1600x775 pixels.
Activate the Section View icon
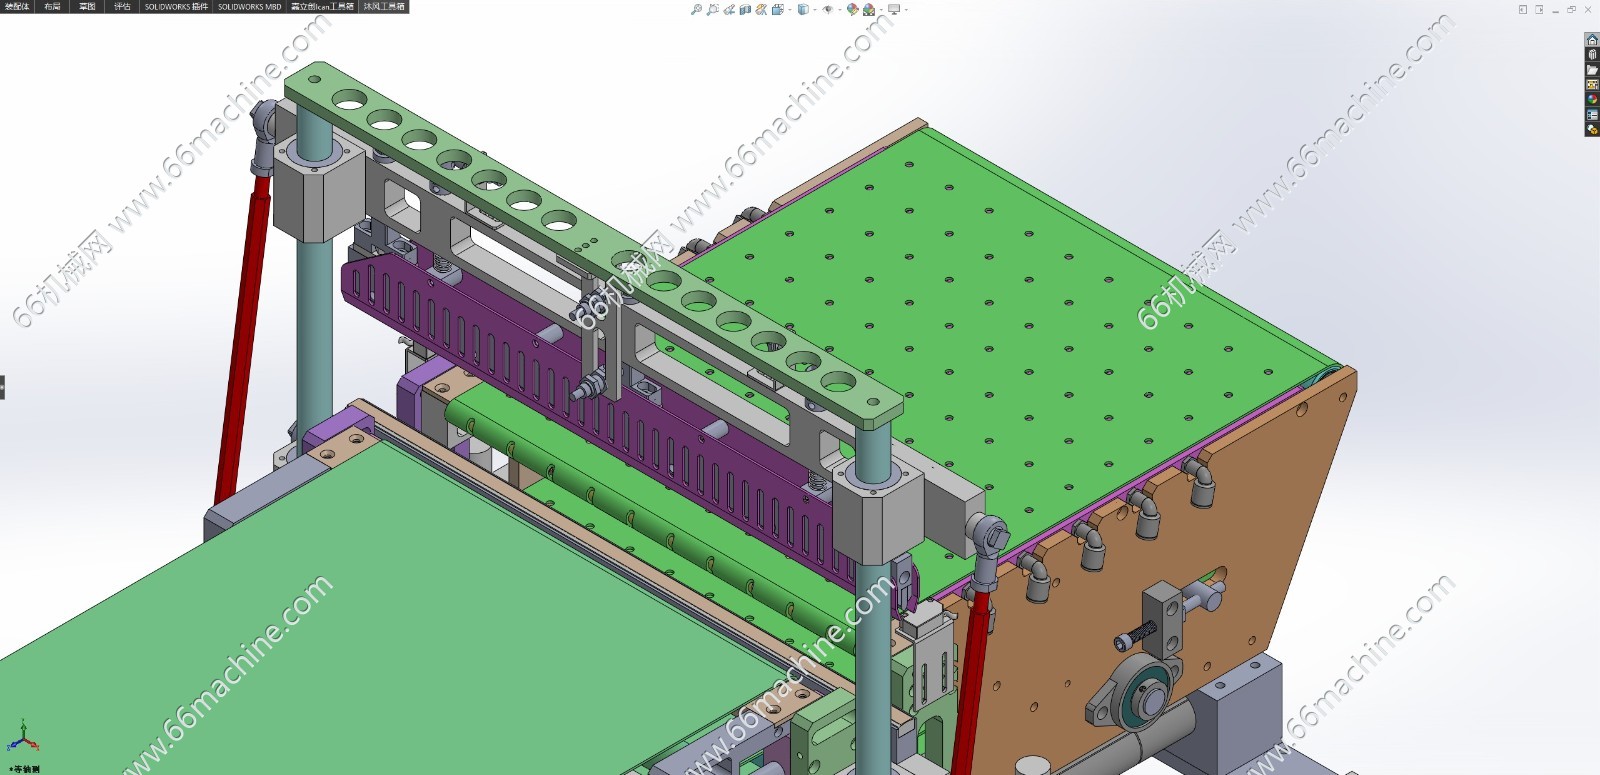click(745, 9)
